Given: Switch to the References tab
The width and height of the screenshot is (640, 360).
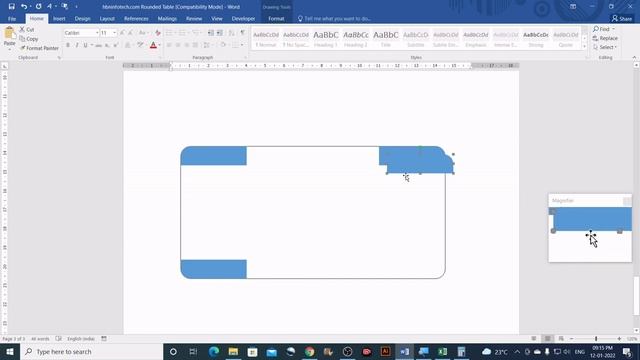Looking at the screenshot, I should (136, 18).
